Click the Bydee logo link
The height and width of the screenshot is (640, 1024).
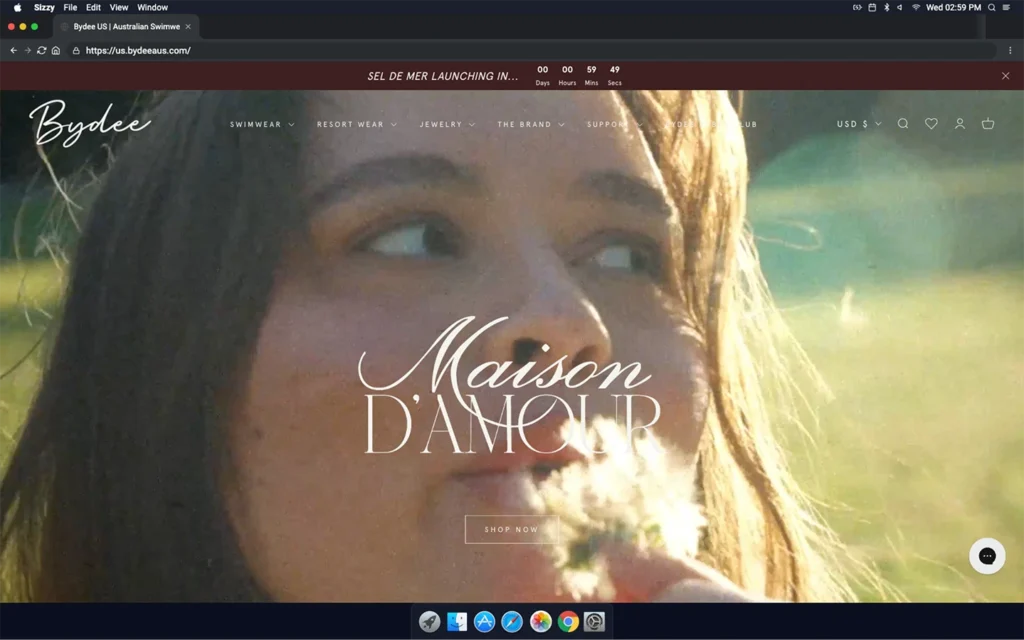(90, 123)
